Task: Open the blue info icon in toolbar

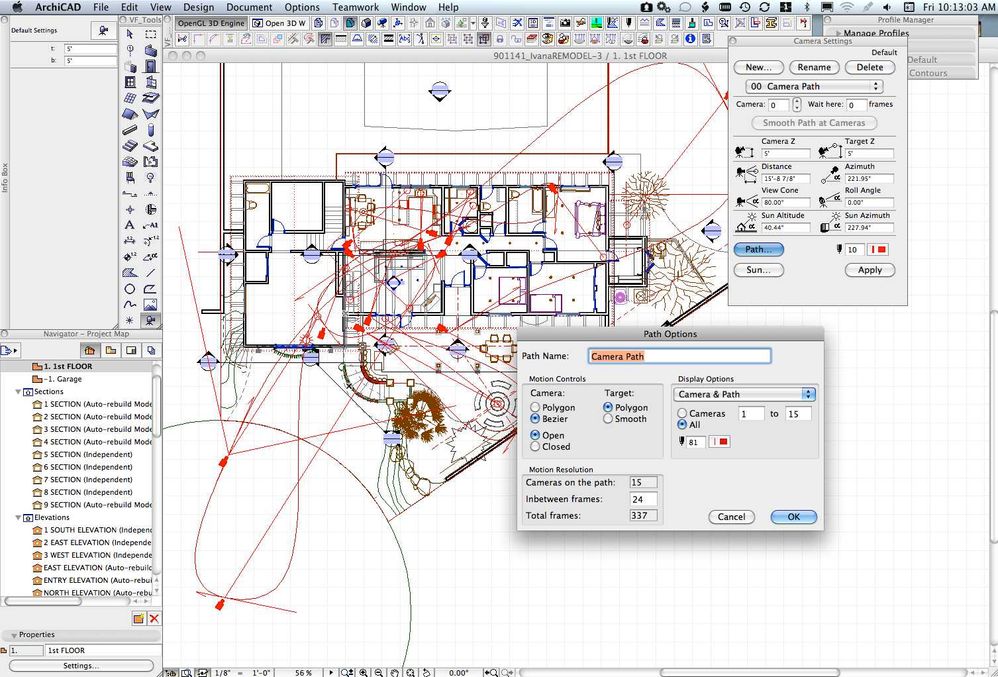Action: tap(691, 38)
